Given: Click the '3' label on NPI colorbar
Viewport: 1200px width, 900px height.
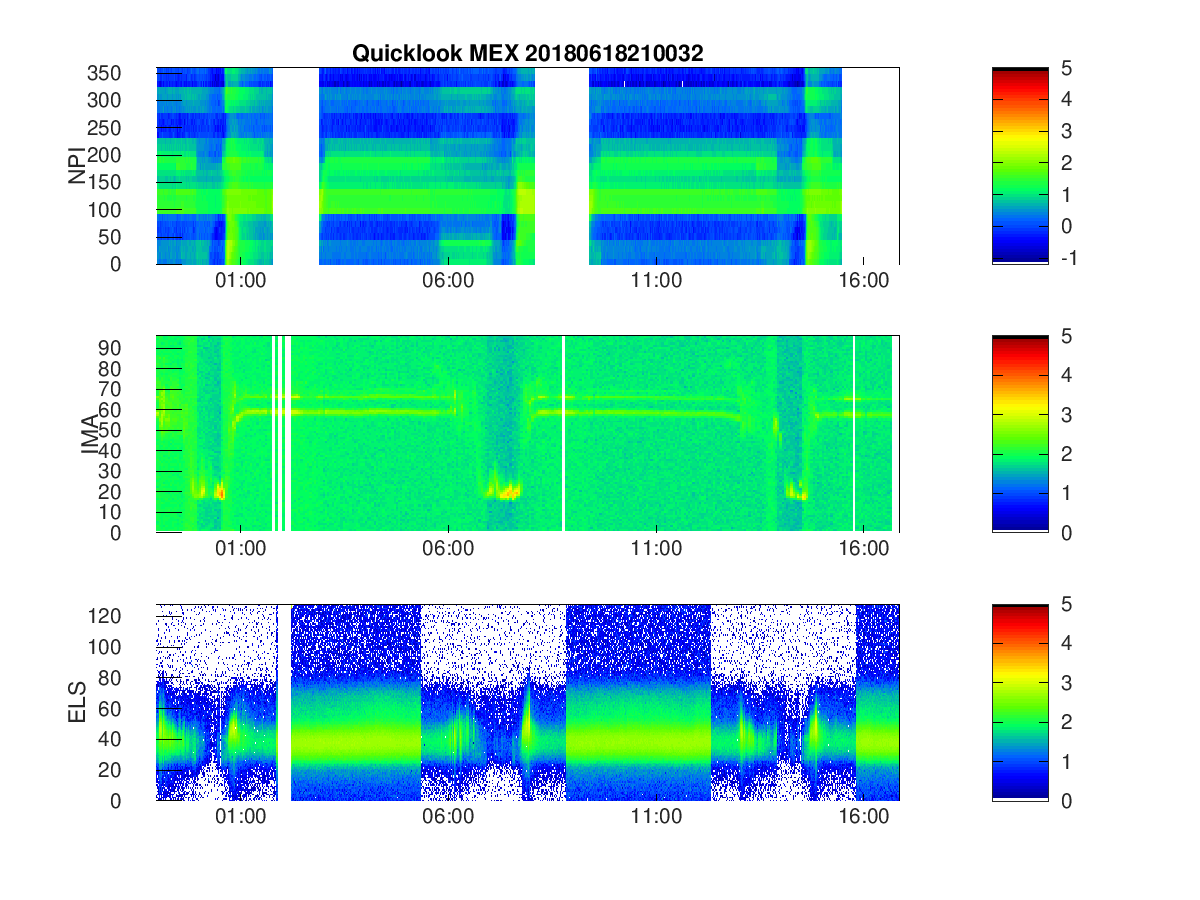Looking at the screenshot, I should [x=1065, y=131].
